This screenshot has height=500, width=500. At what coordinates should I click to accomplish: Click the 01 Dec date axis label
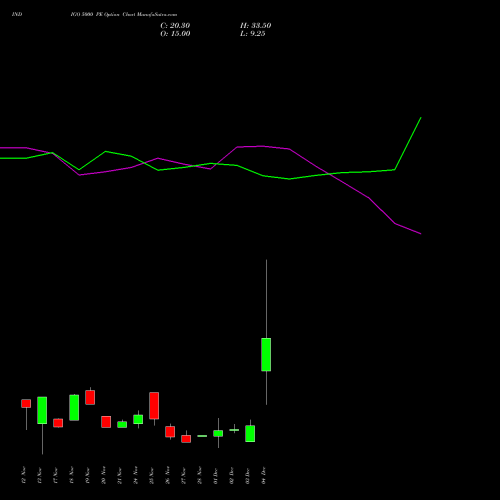216,475
